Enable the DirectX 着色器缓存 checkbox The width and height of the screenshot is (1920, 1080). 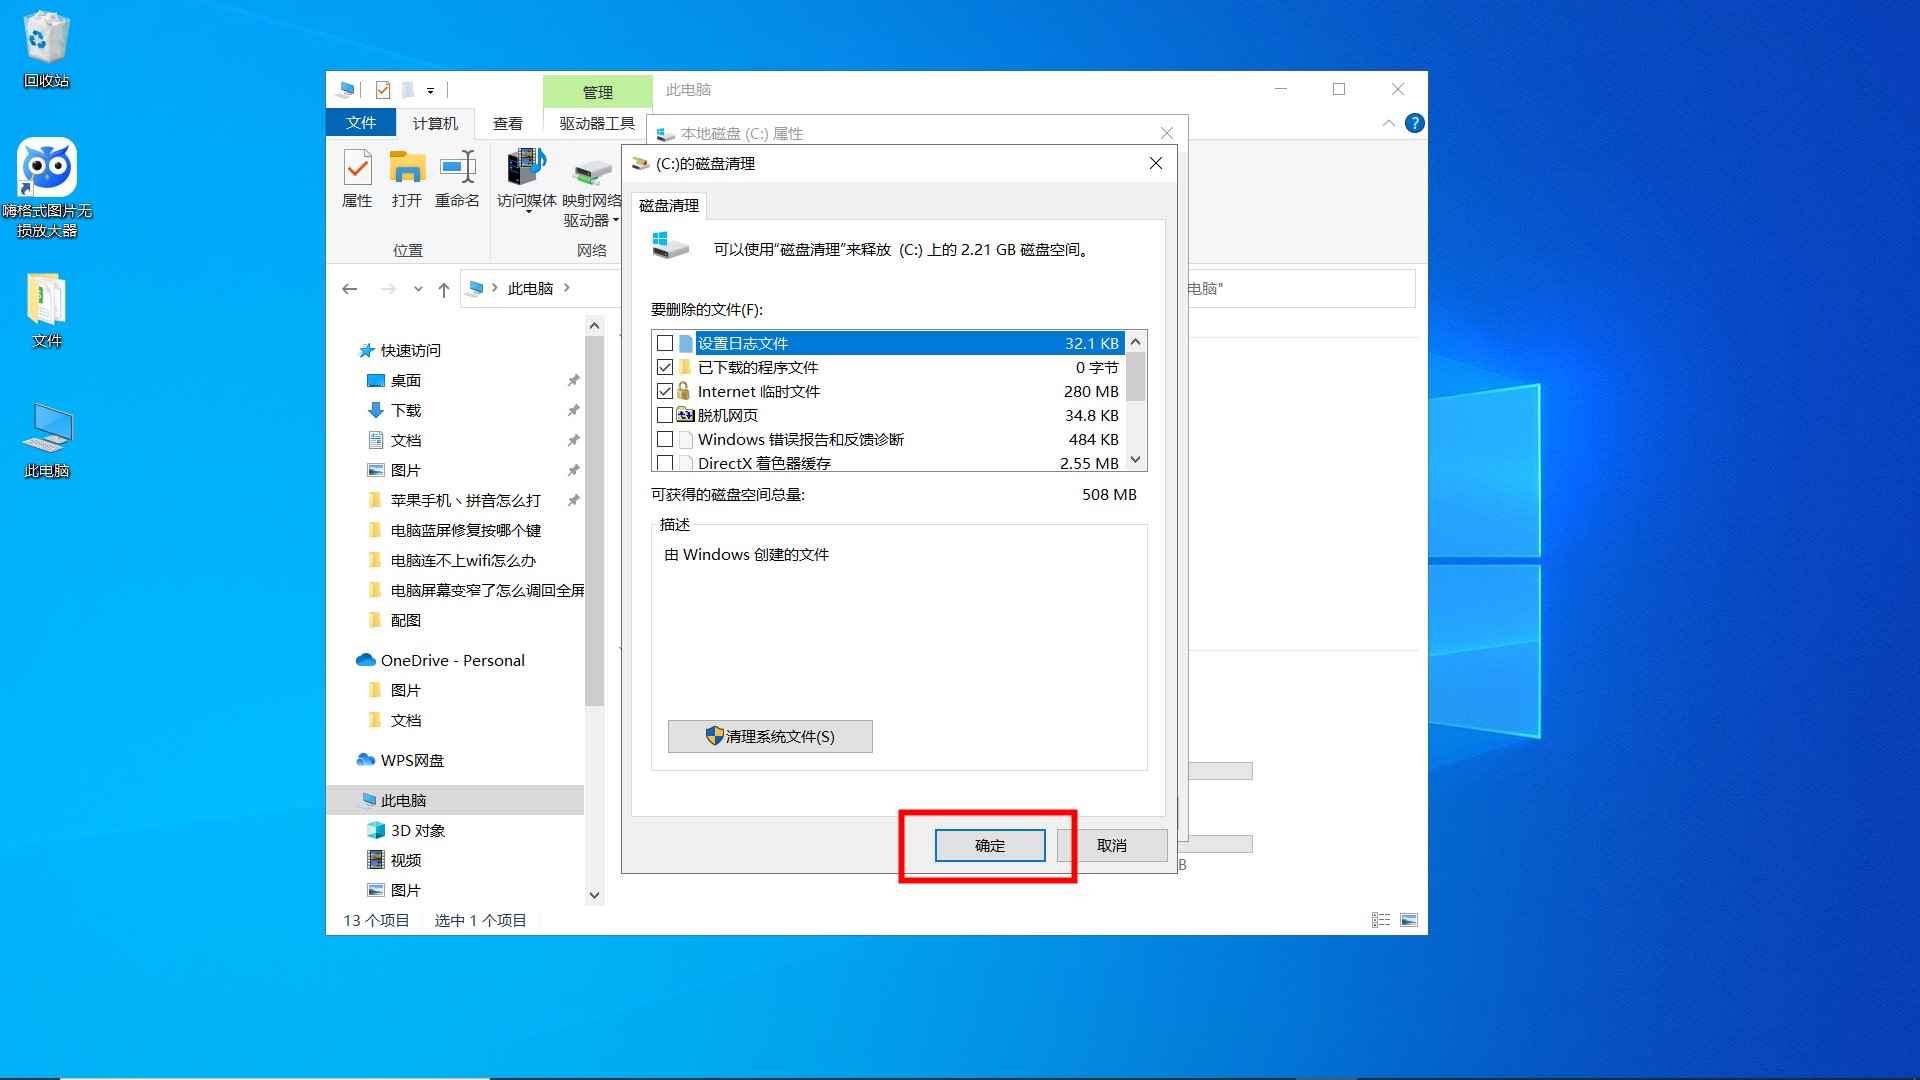666,462
